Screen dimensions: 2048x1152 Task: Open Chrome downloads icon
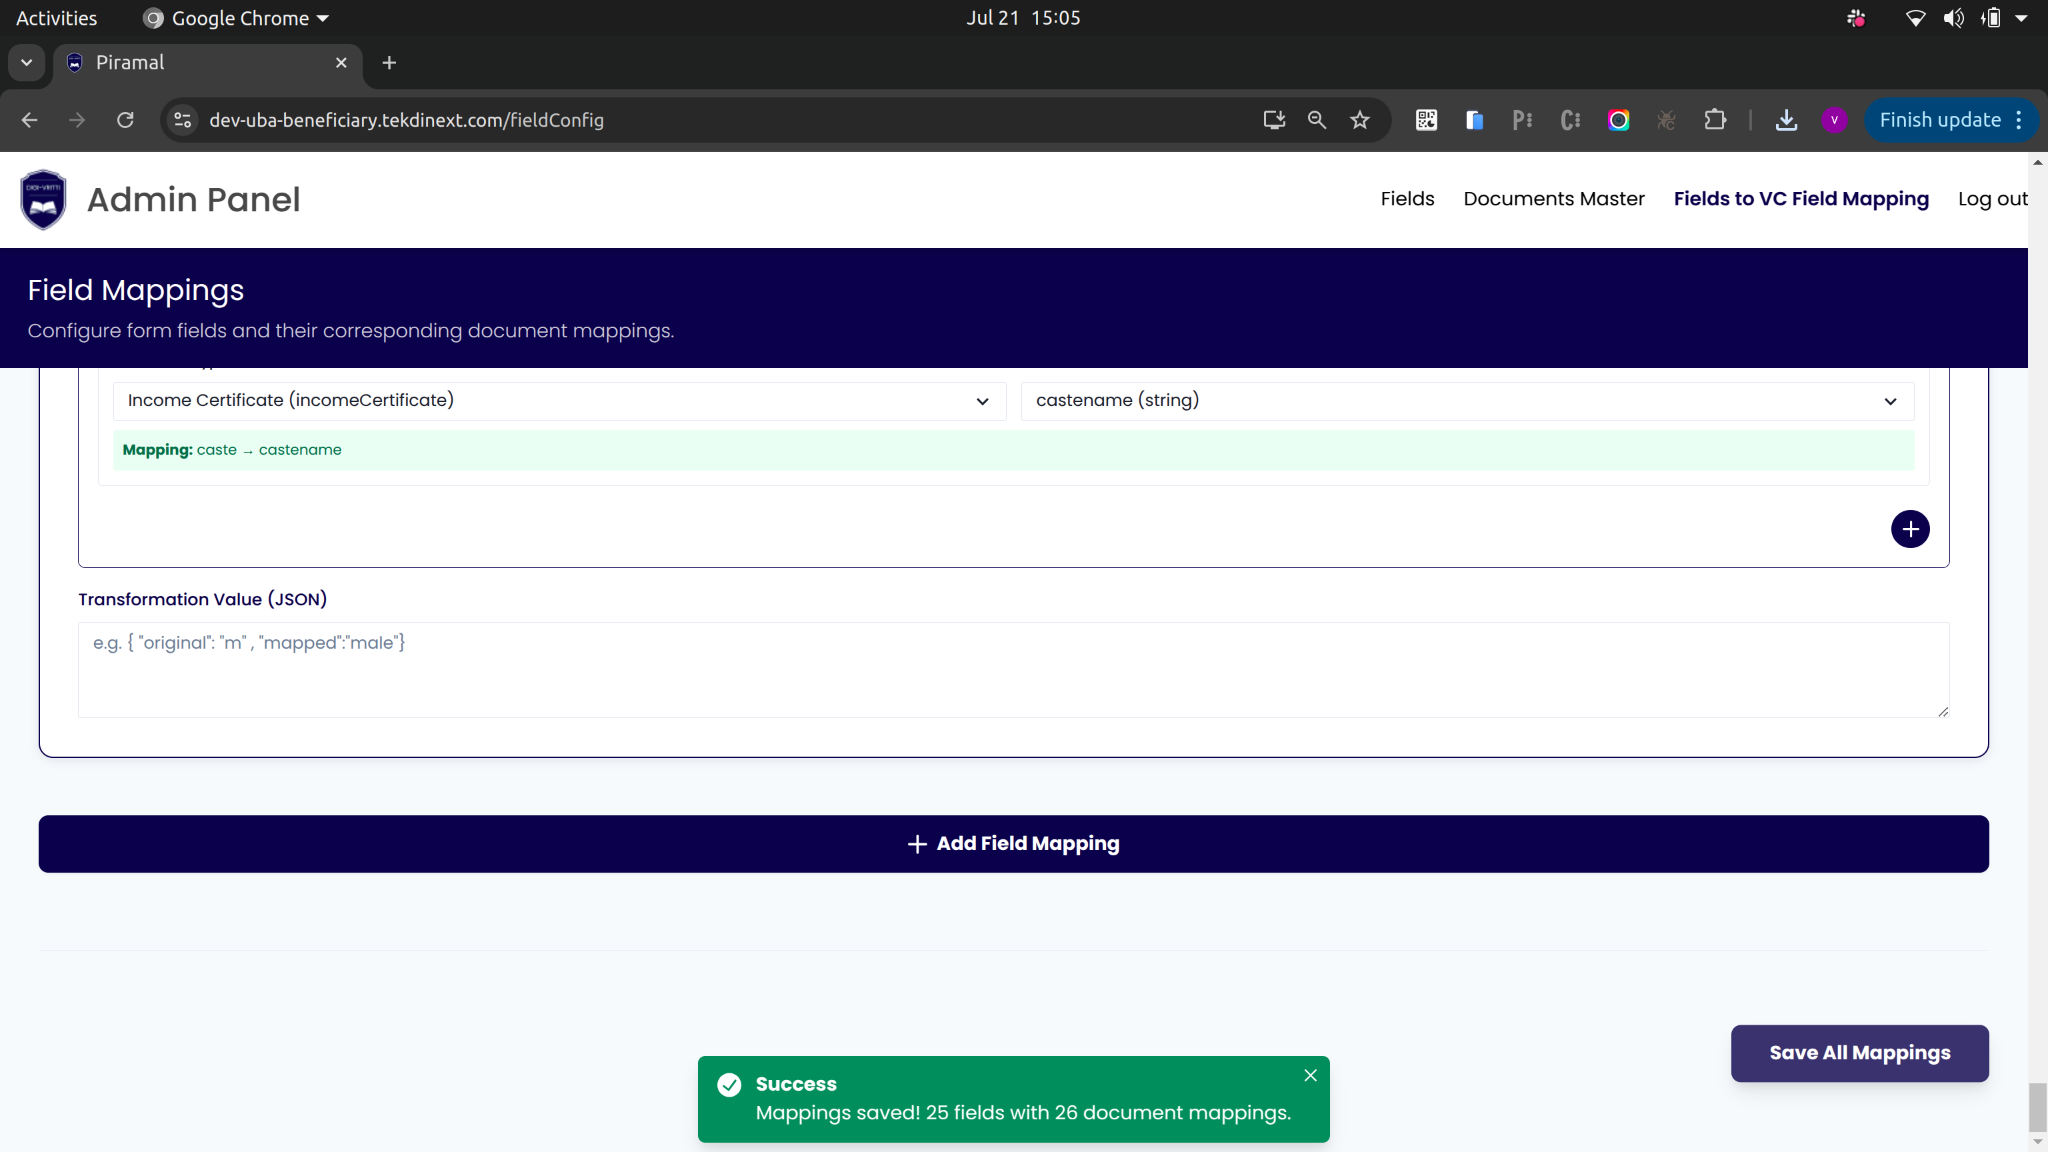click(x=1786, y=120)
